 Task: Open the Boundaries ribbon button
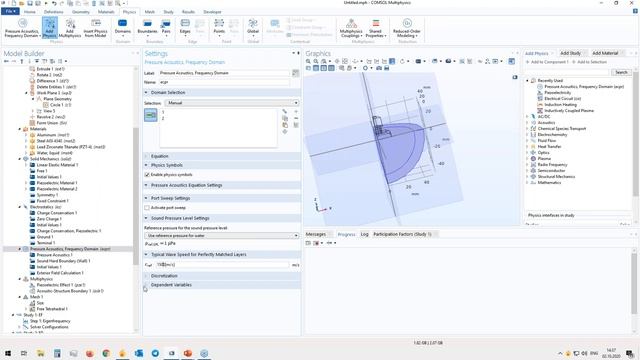pos(147,27)
